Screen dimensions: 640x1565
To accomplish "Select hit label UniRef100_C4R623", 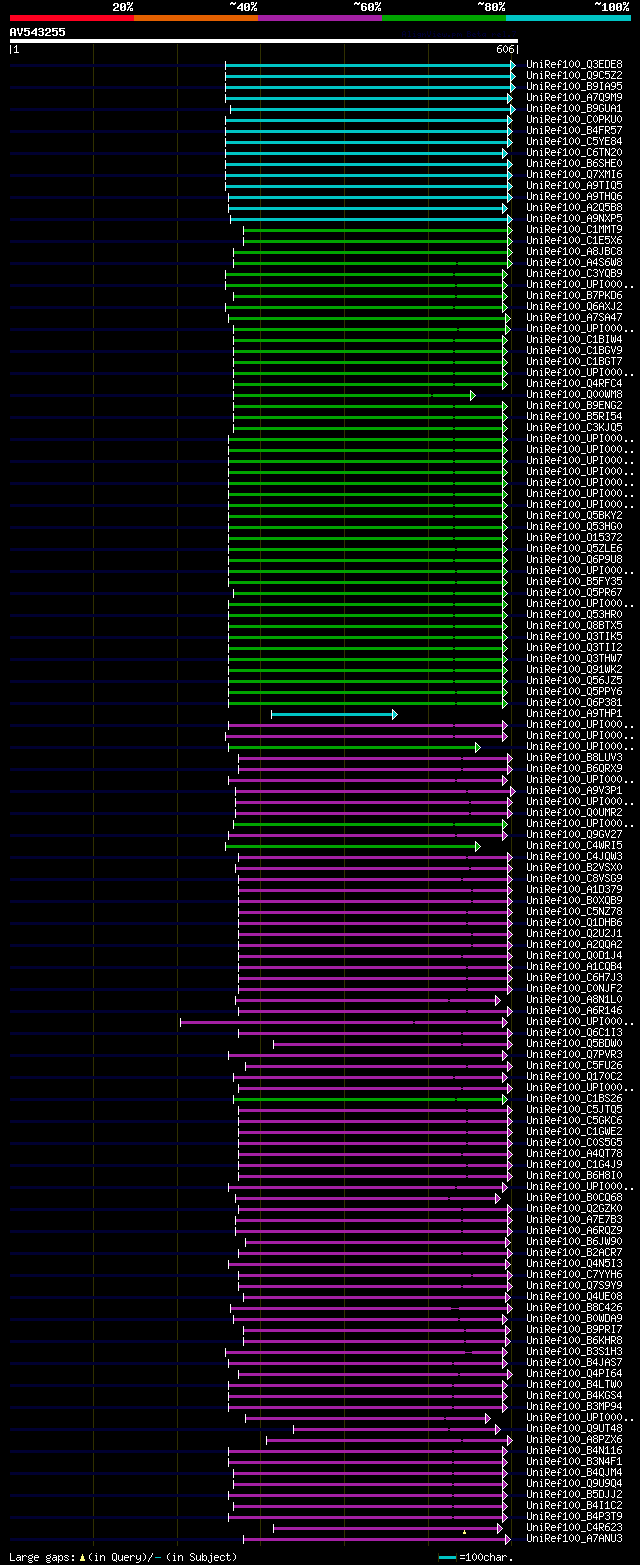I will pos(574,1527).
